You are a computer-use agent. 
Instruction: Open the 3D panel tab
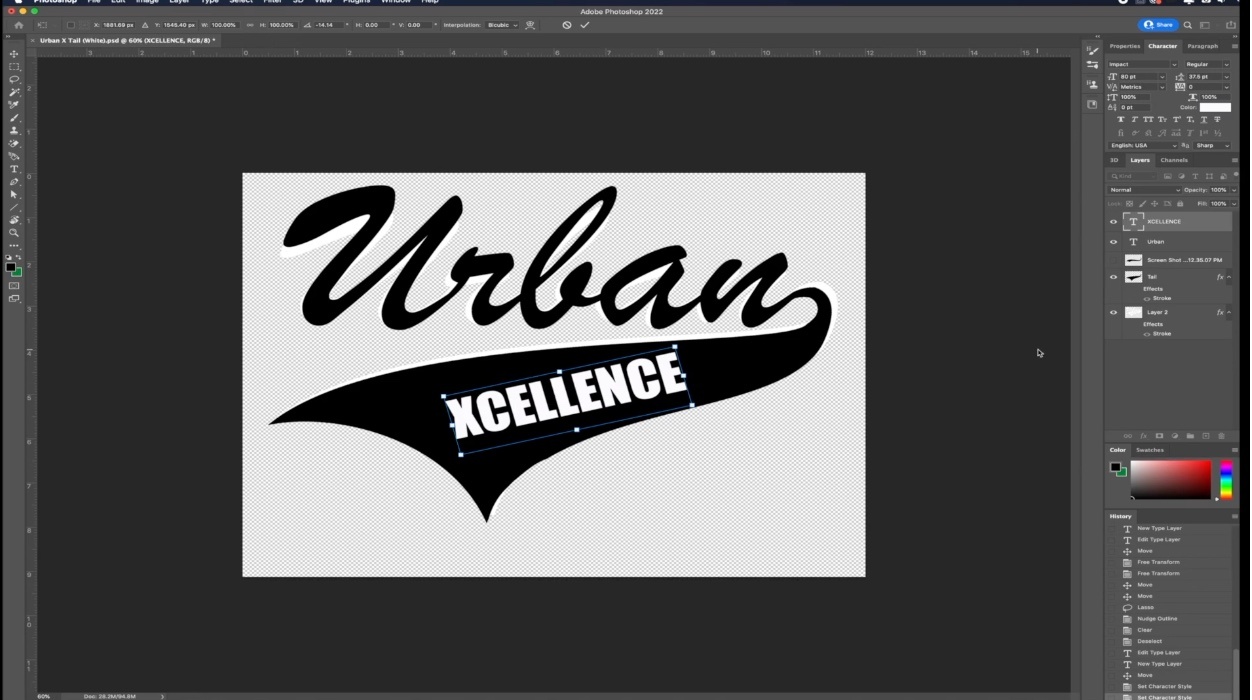(x=1114, y=160)
